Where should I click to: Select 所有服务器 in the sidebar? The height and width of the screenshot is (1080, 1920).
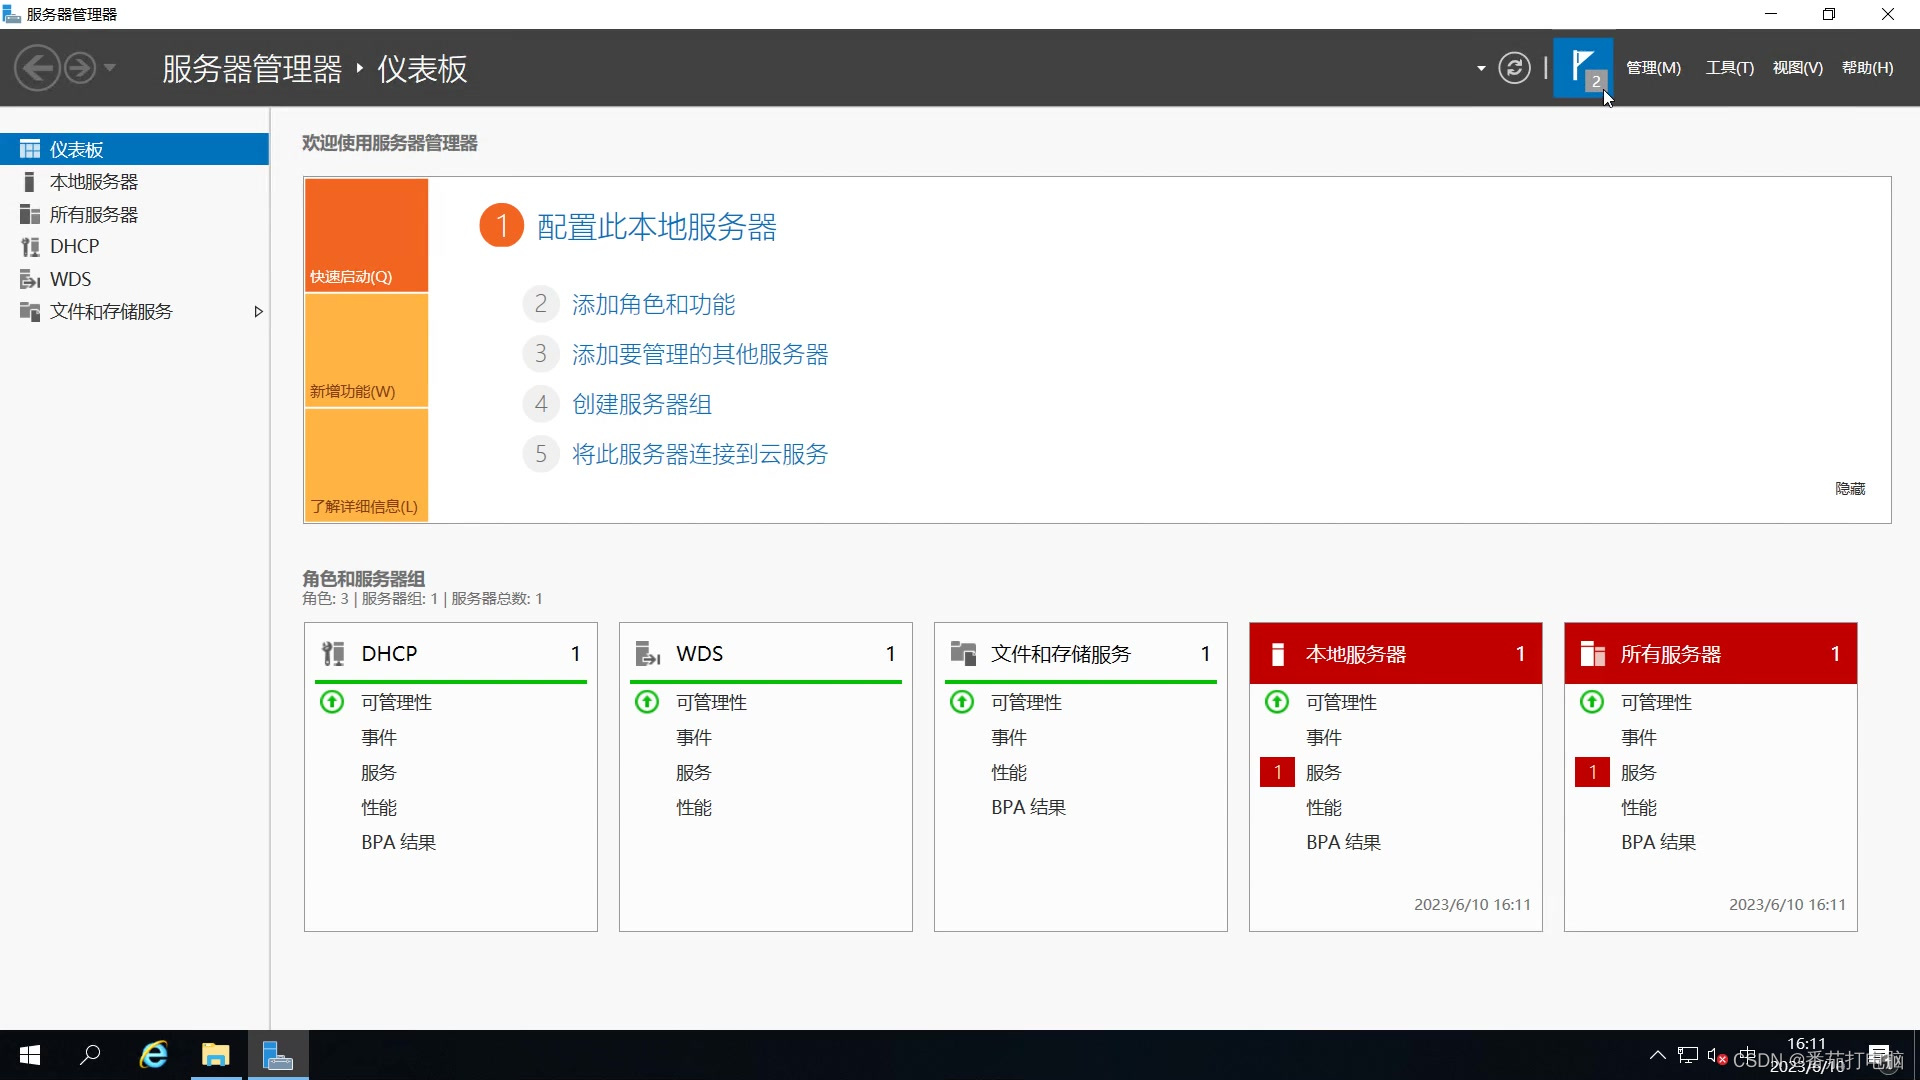pos(134,214)
